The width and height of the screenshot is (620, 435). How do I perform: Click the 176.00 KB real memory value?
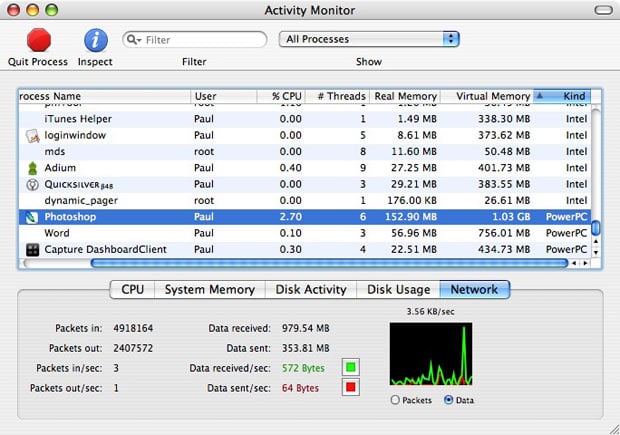[412, 200]
